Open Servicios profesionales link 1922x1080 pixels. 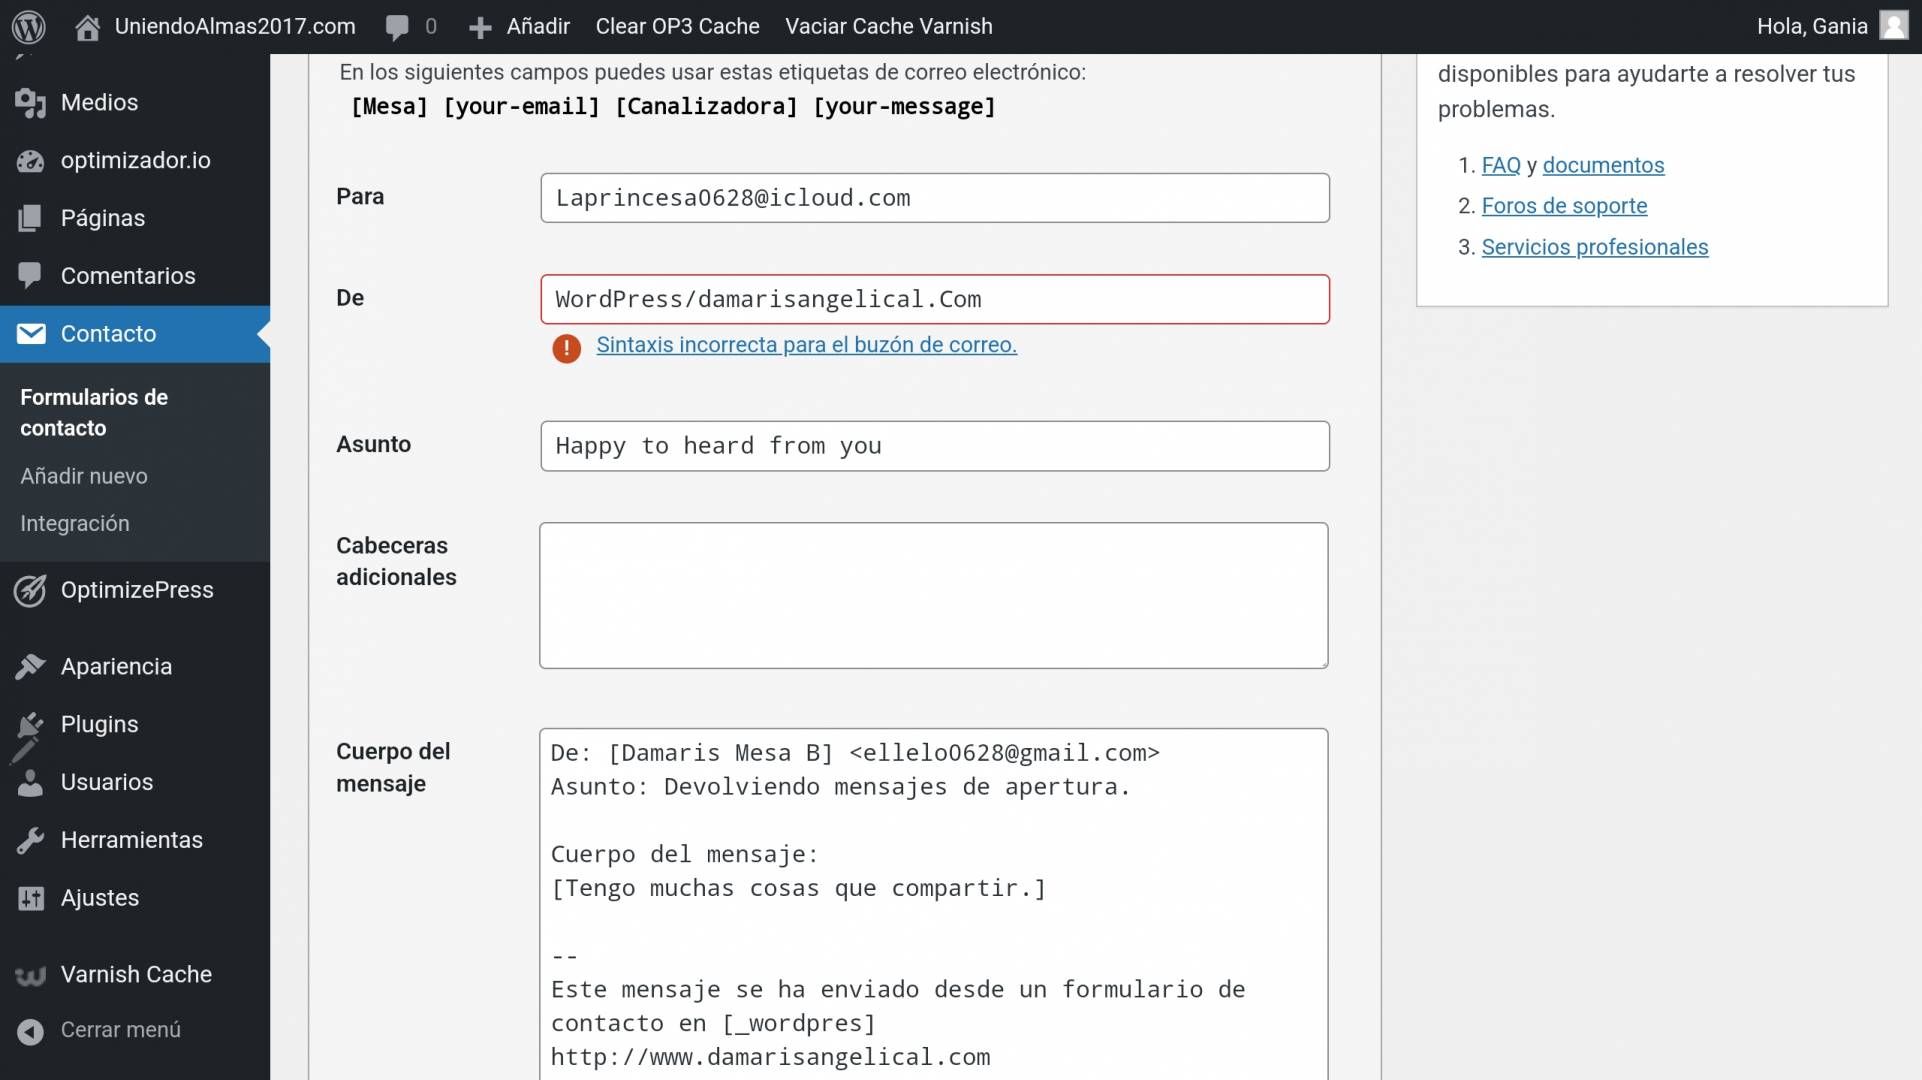point(1595,247)
